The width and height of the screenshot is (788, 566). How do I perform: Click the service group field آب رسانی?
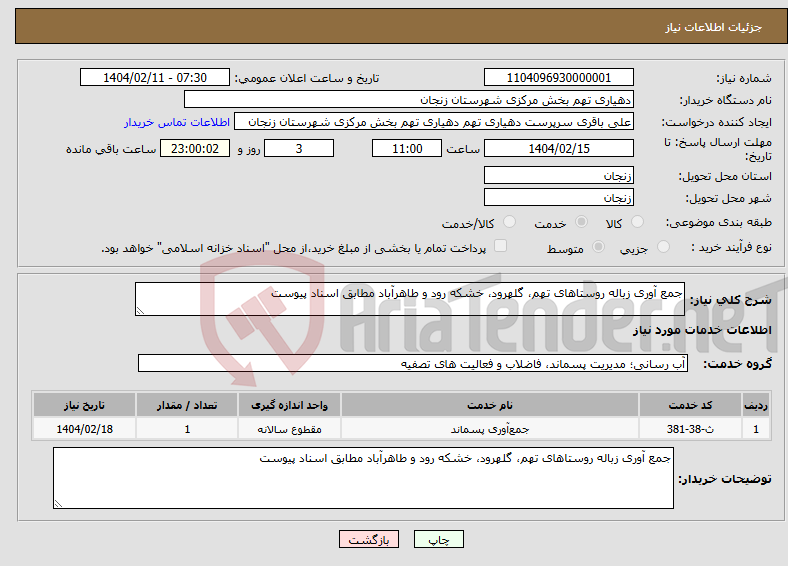413,363
